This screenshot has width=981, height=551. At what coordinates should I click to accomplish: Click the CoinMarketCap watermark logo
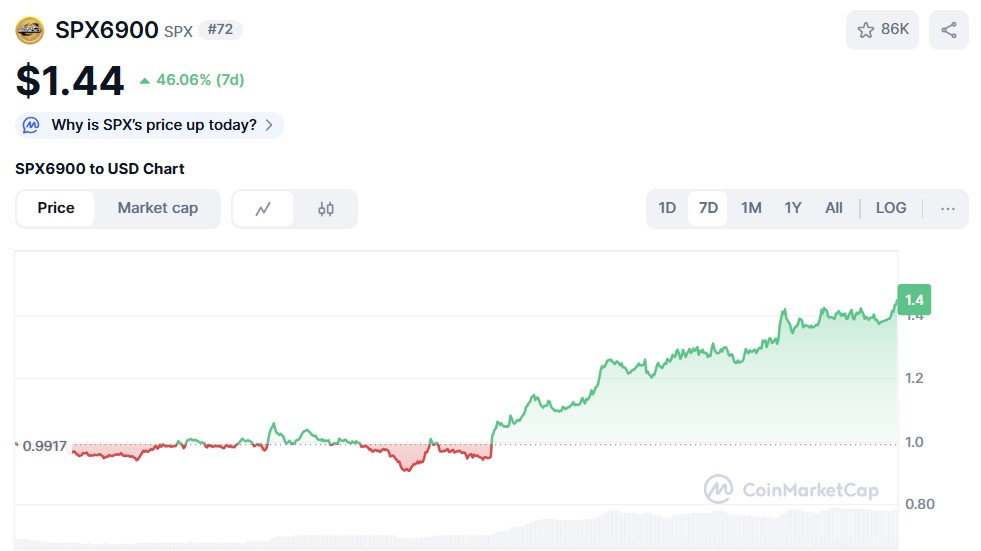point(719,489)
